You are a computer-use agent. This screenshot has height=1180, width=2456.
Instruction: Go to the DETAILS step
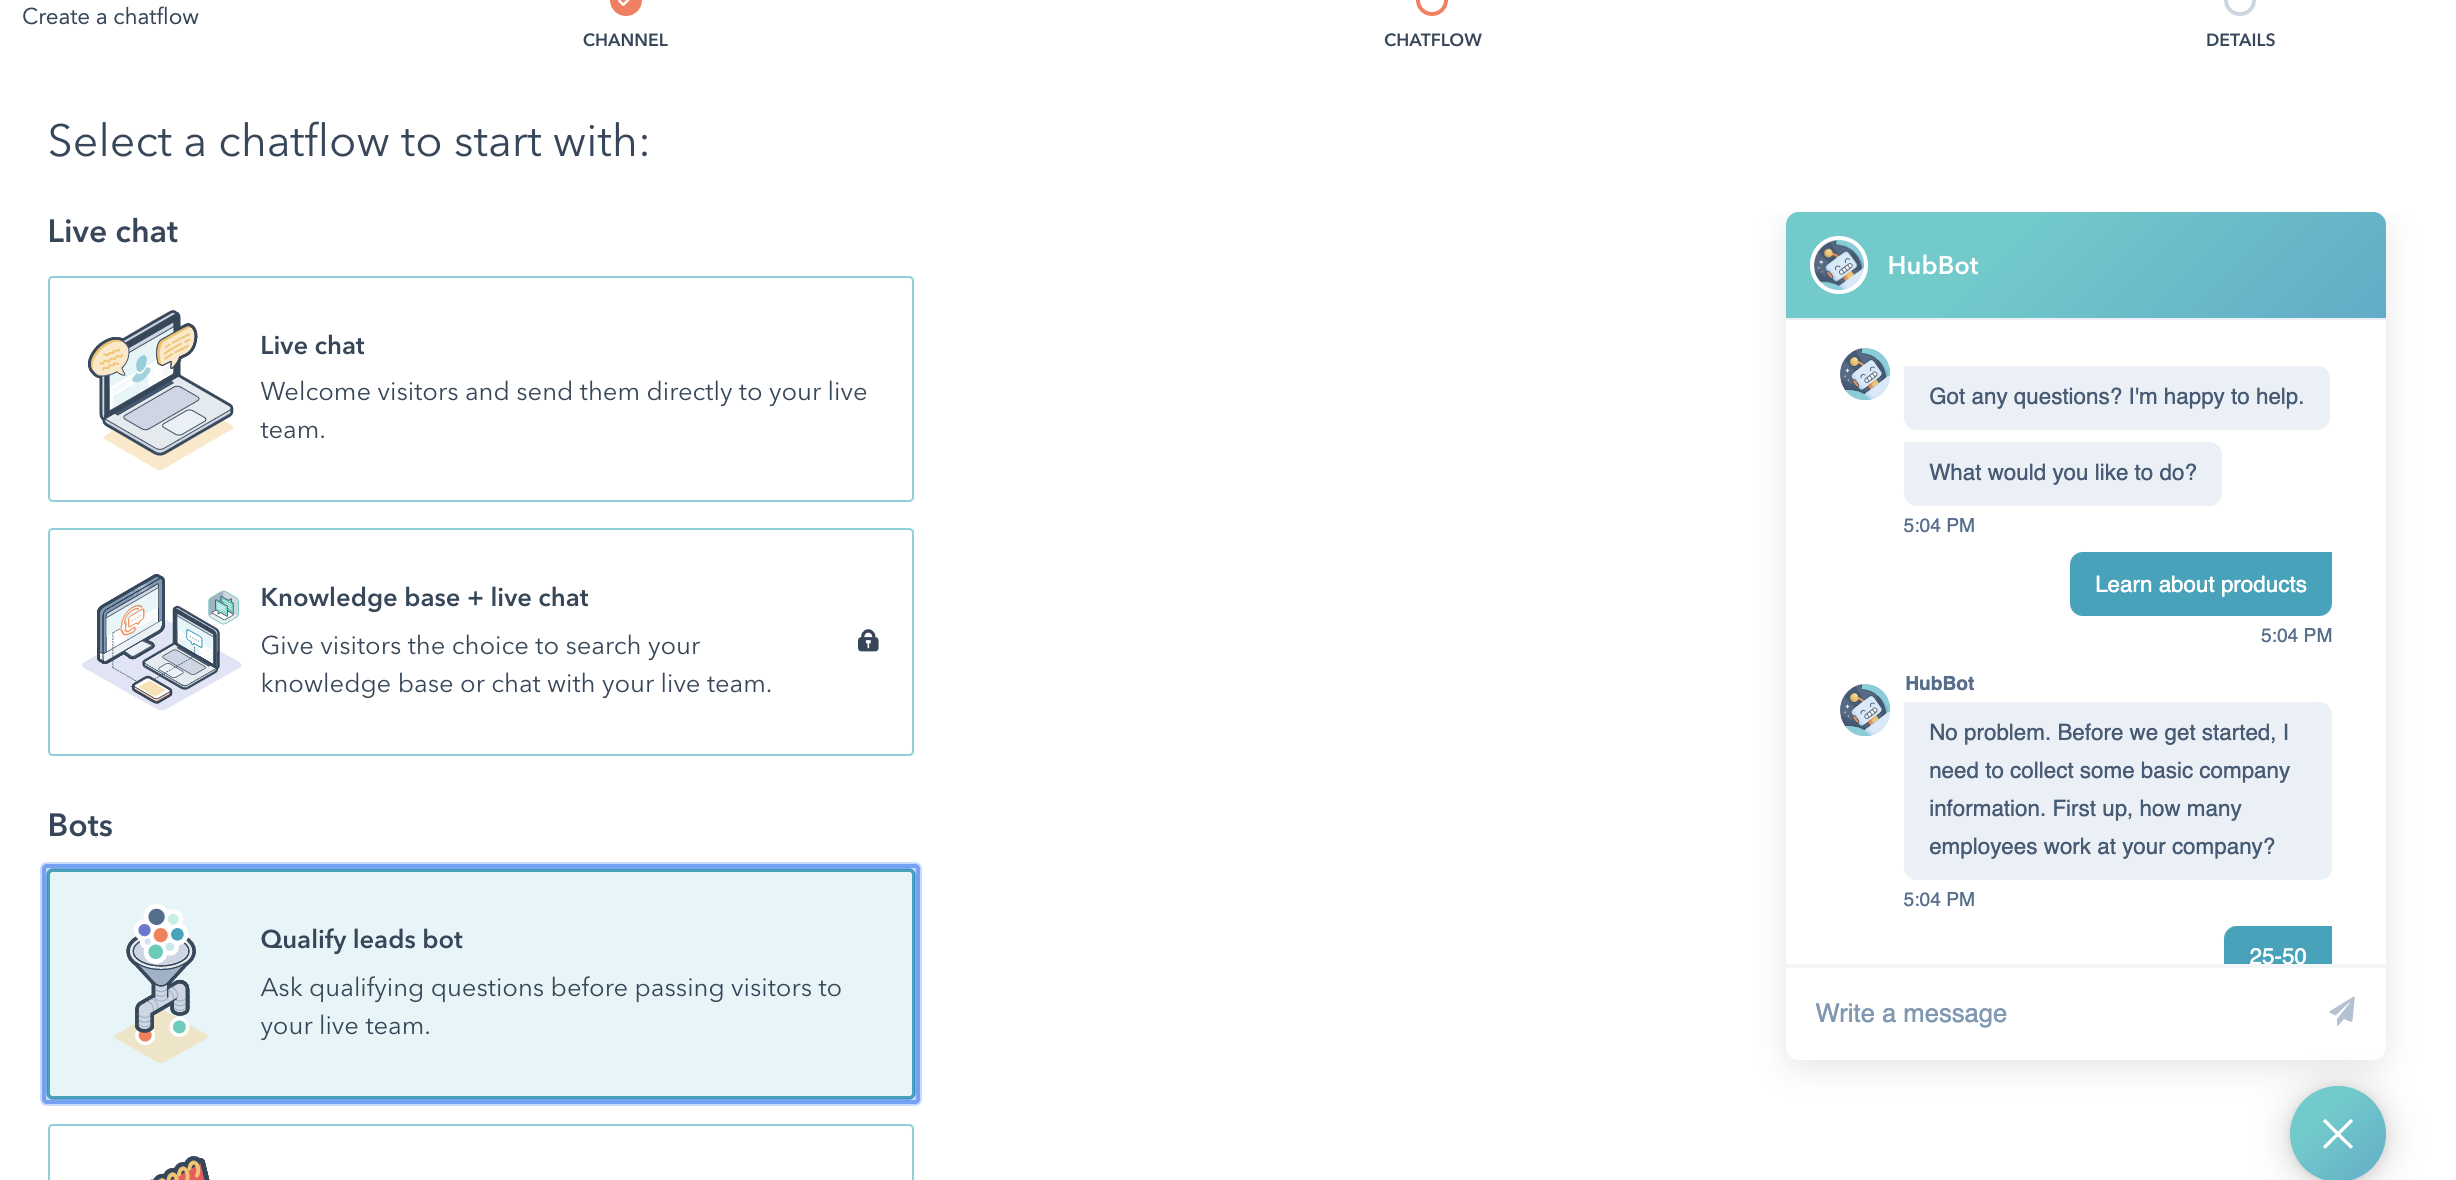pyautogui.click(x=2240, y=40)
